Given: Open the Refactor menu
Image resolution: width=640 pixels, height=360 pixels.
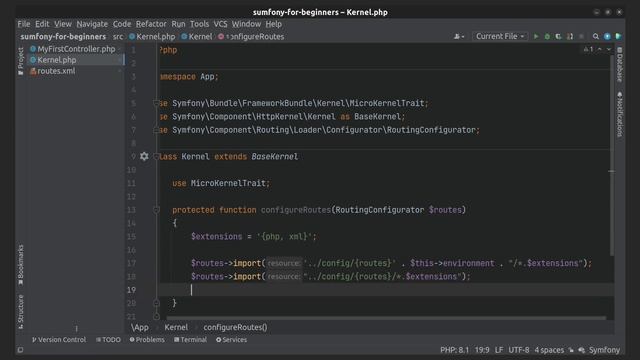Looking at the screenshot, I should tap(151, 24).
